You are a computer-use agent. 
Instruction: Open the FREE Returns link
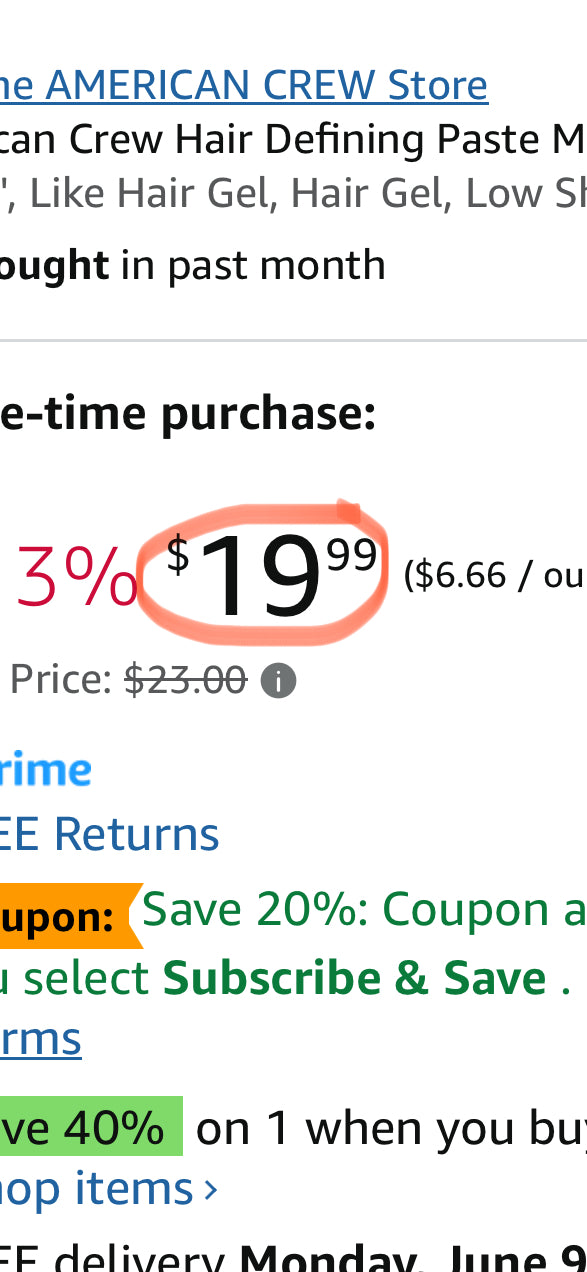click(x=110, y=835)
